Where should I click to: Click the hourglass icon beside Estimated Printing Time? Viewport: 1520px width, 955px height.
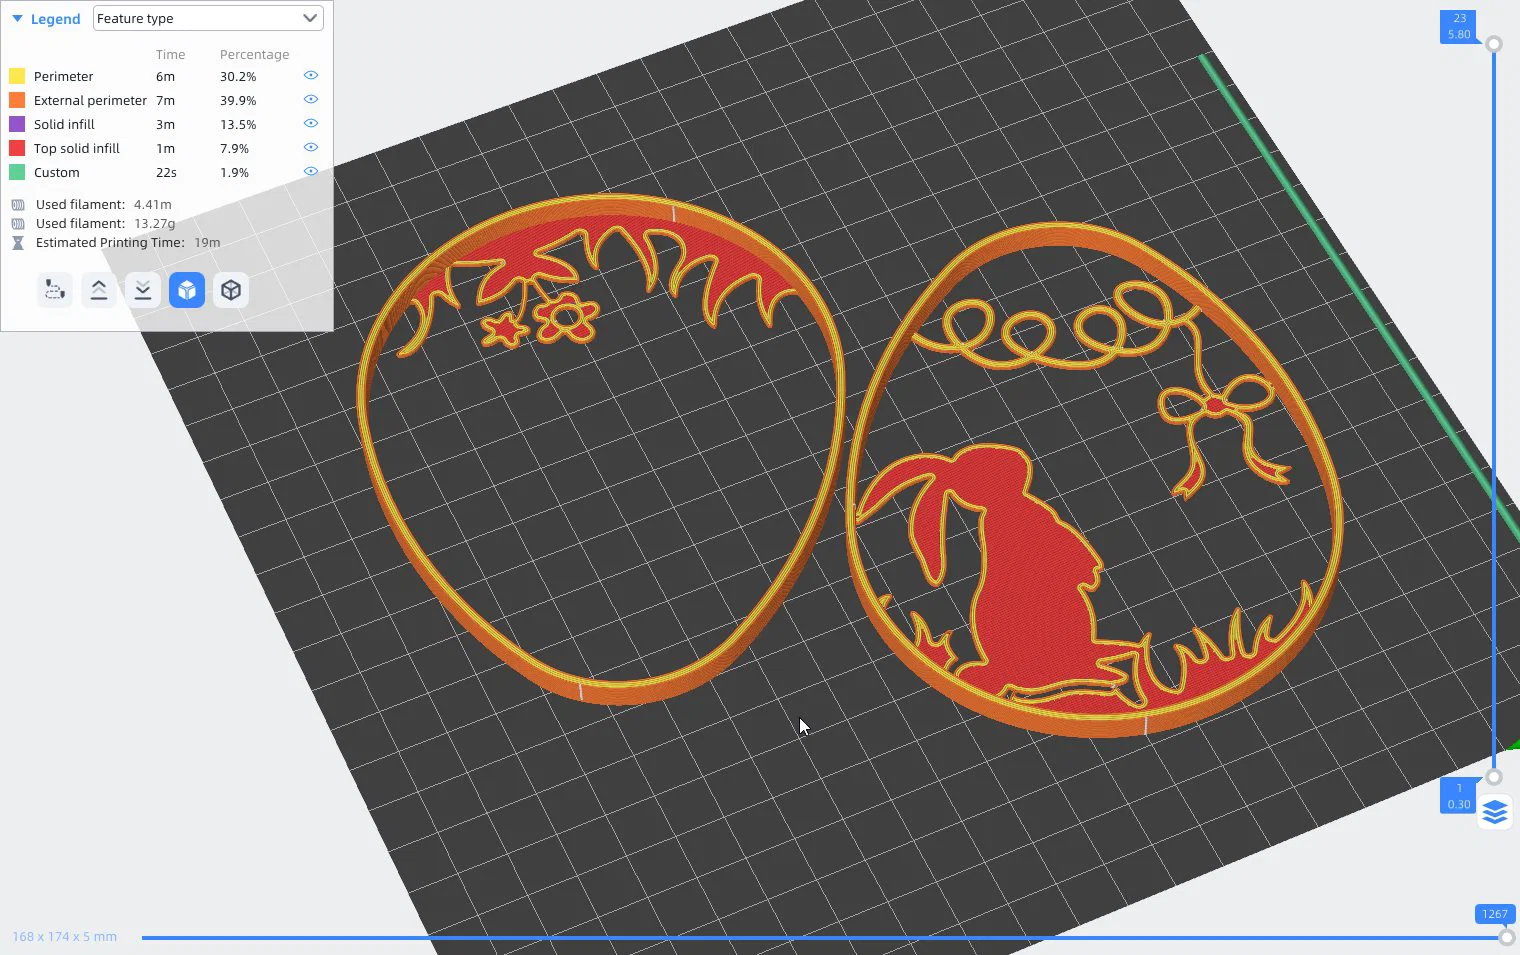(18, 243)
